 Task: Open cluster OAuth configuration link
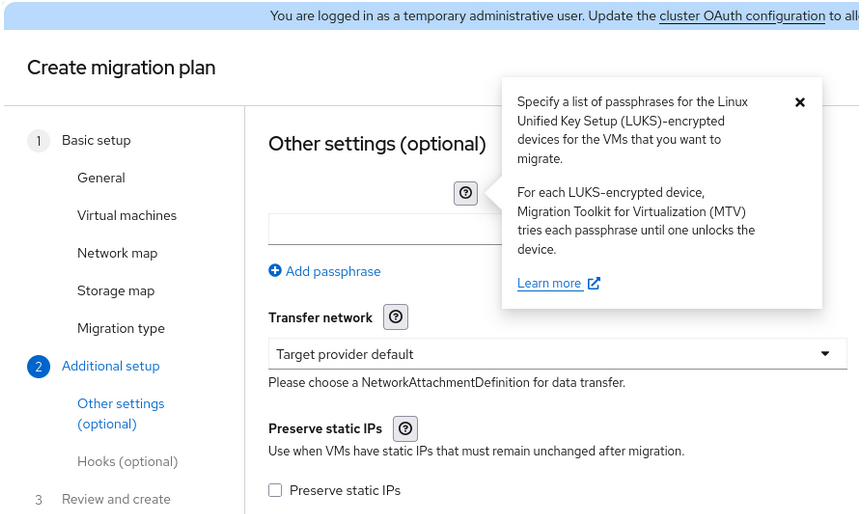[742, 16]
